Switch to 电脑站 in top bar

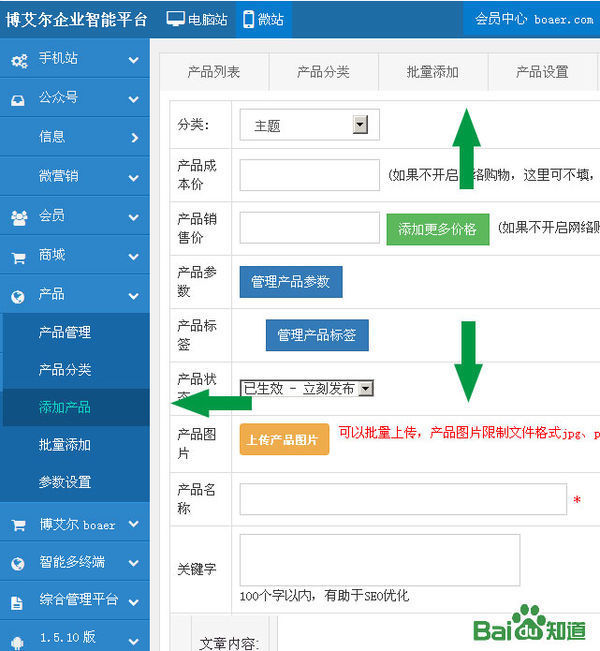pos(197,19)
